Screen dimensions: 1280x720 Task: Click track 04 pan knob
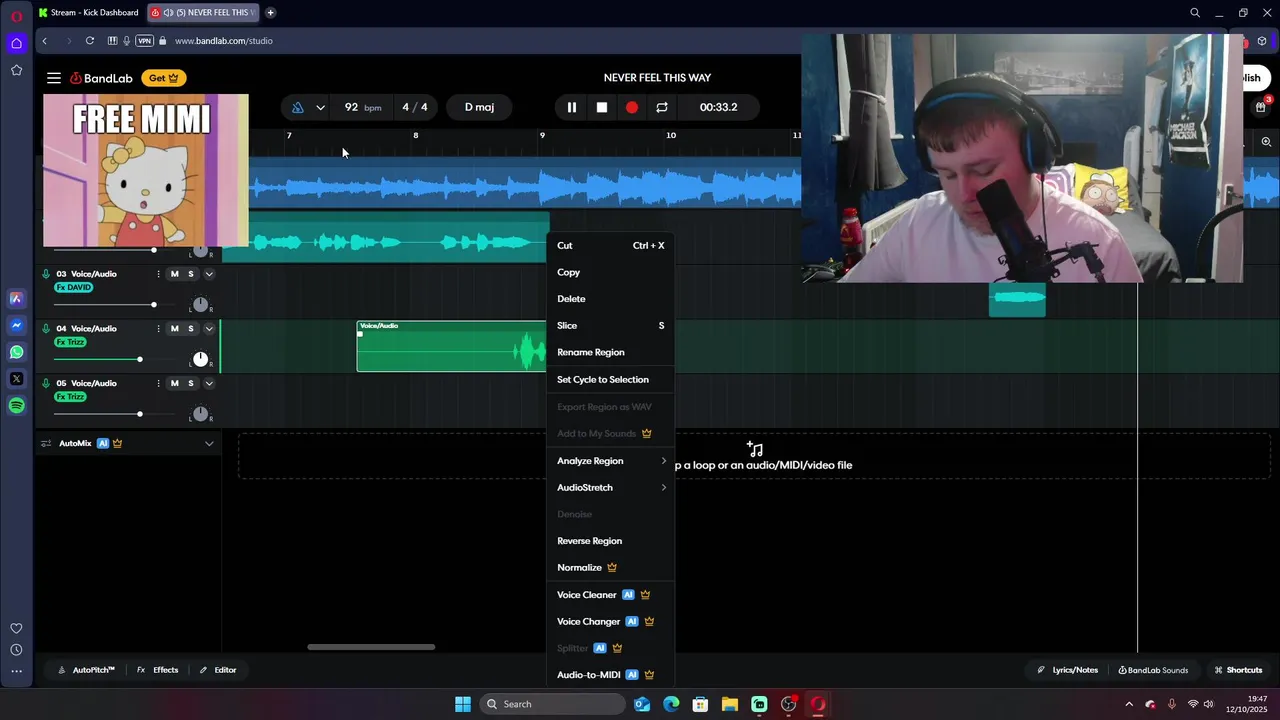[200, 359]
